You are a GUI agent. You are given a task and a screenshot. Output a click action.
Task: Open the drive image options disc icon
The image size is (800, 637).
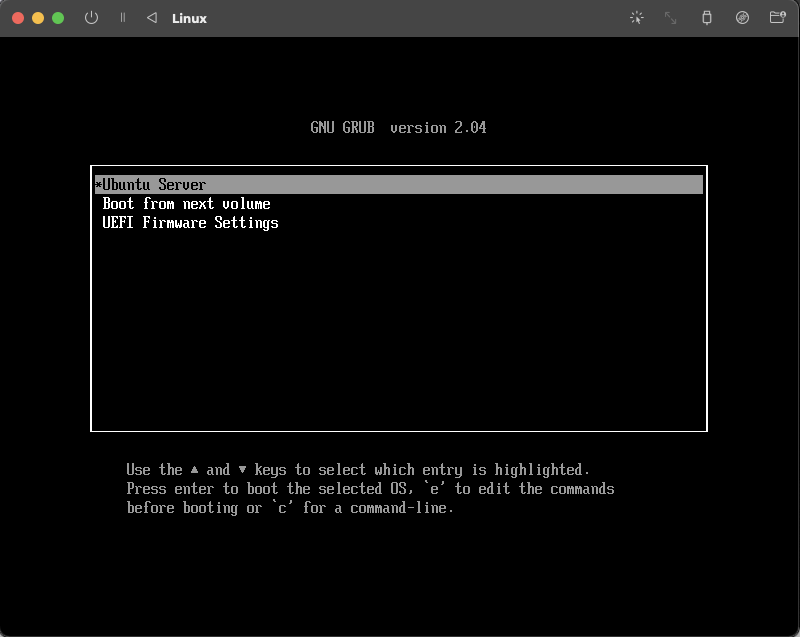[742, 18]
